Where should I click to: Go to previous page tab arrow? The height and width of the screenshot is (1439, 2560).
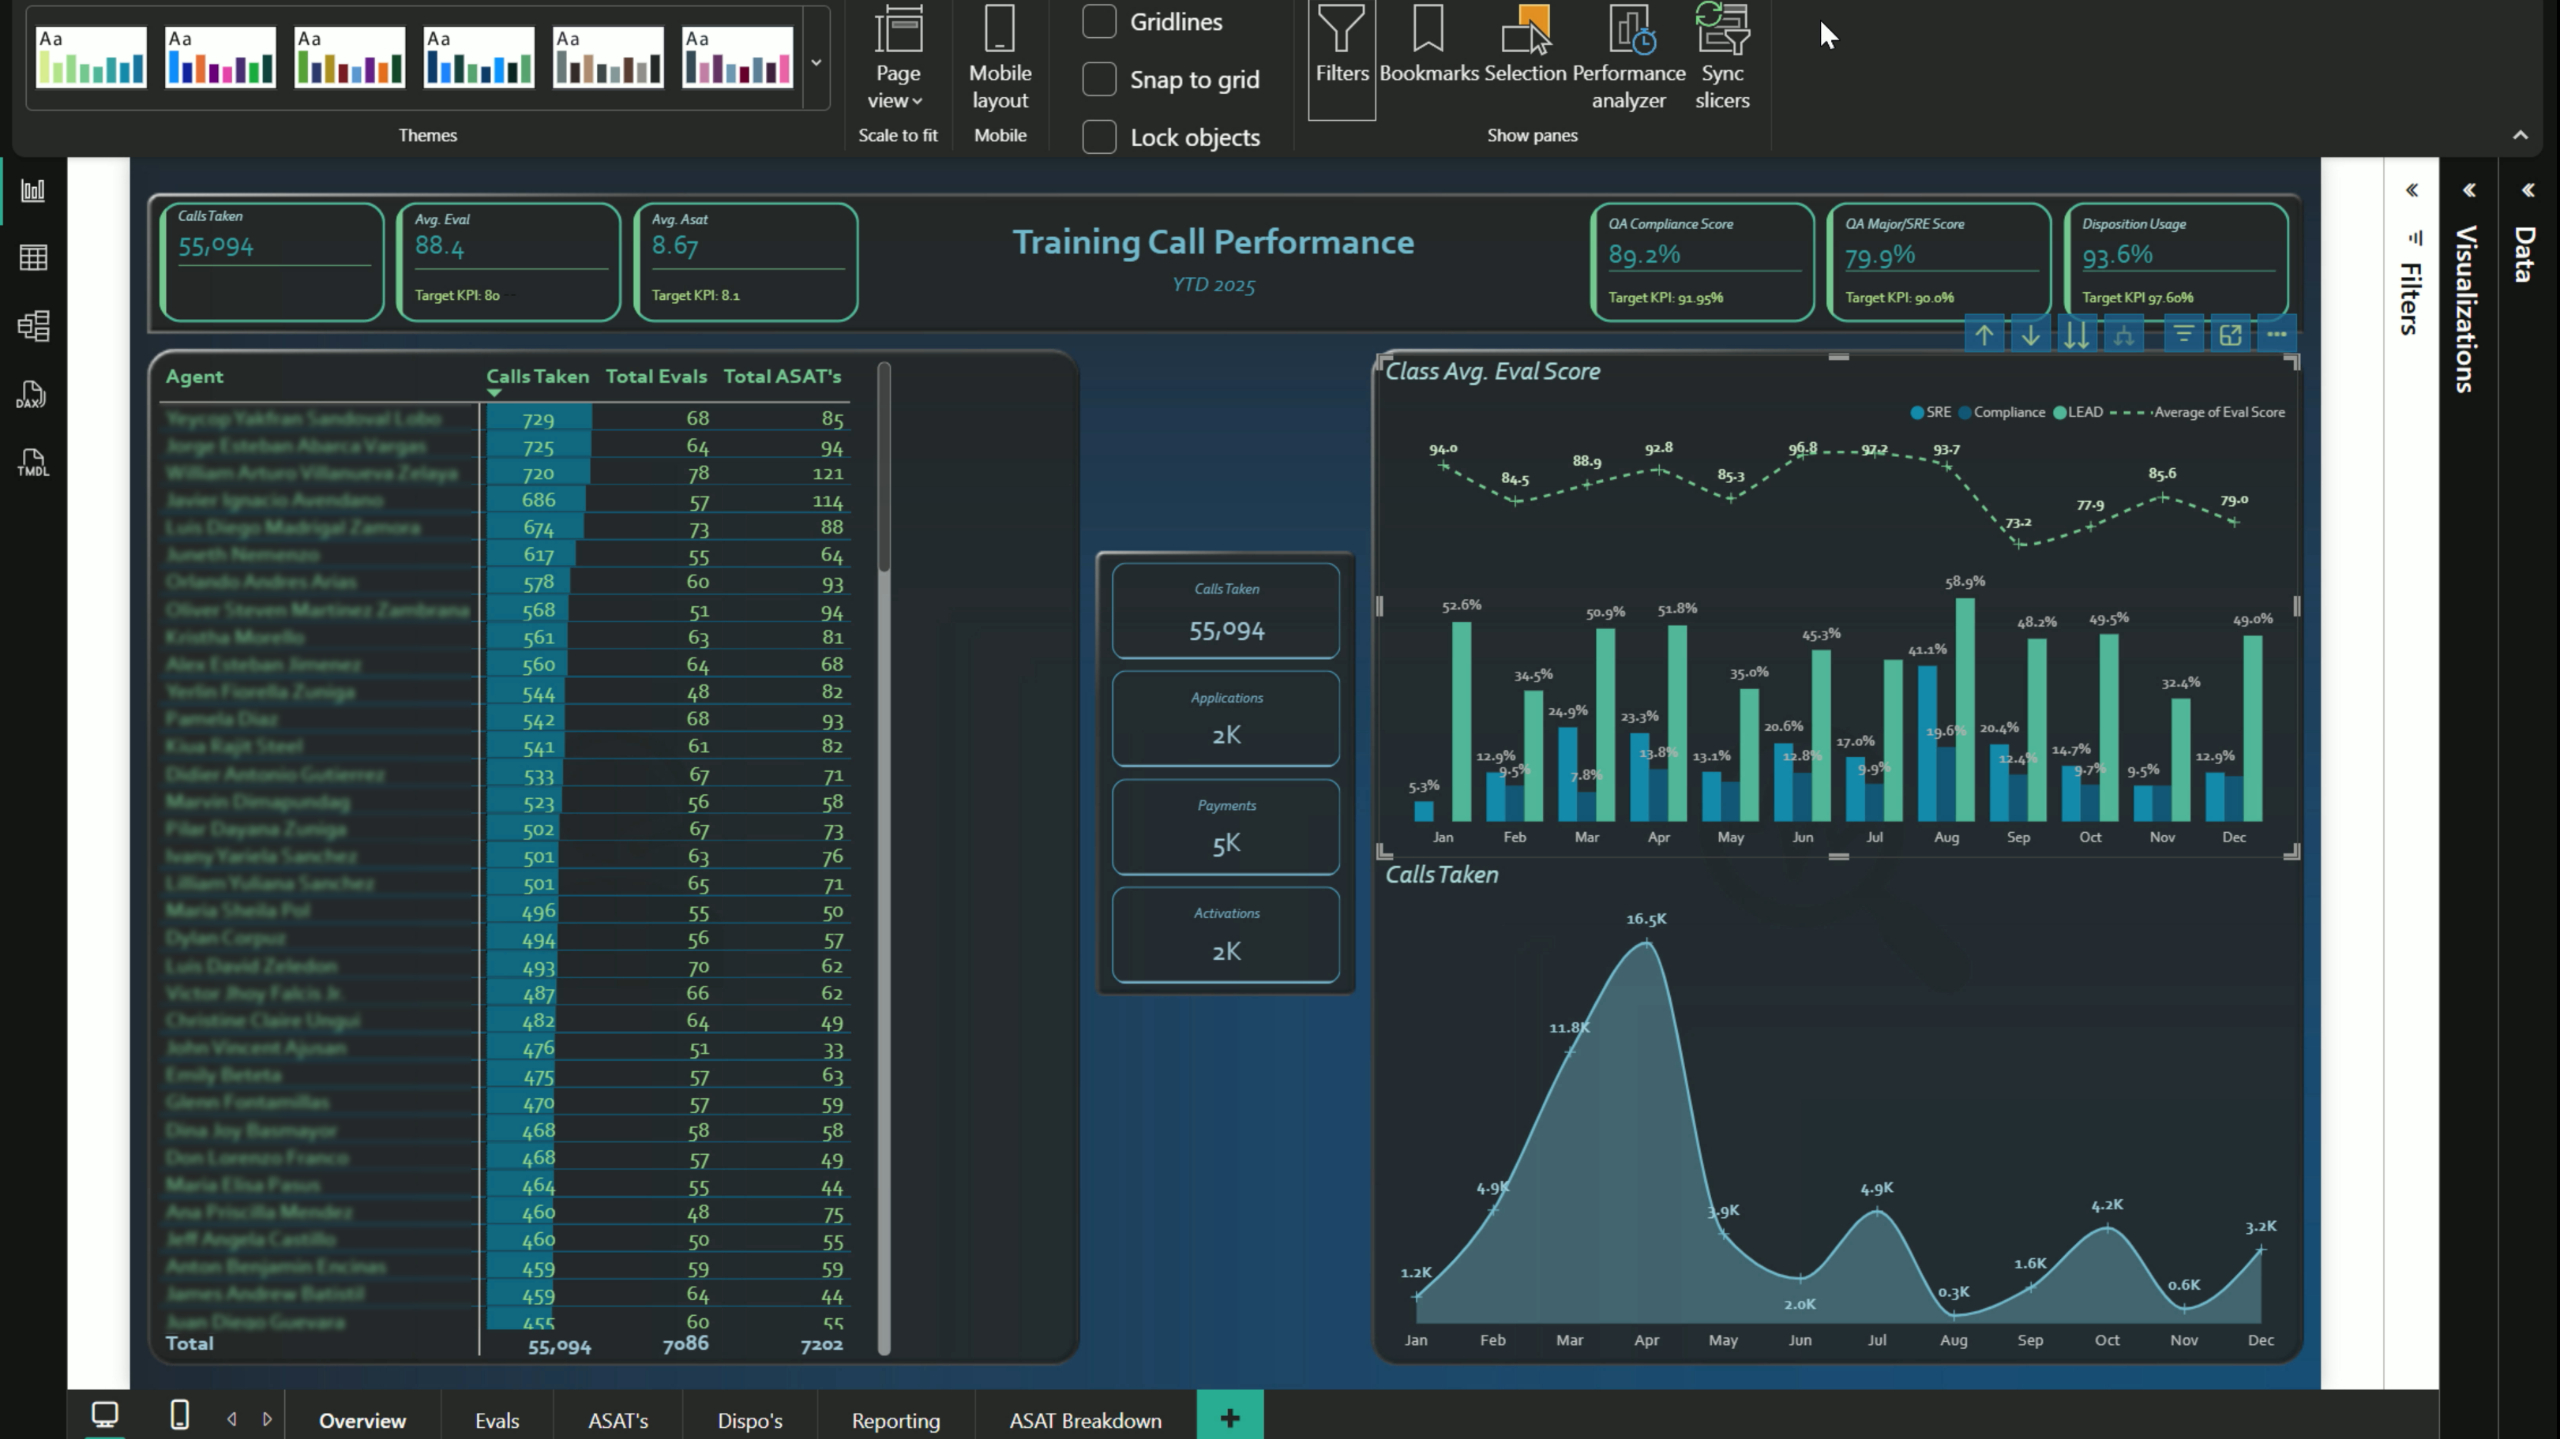(232, 1418)
